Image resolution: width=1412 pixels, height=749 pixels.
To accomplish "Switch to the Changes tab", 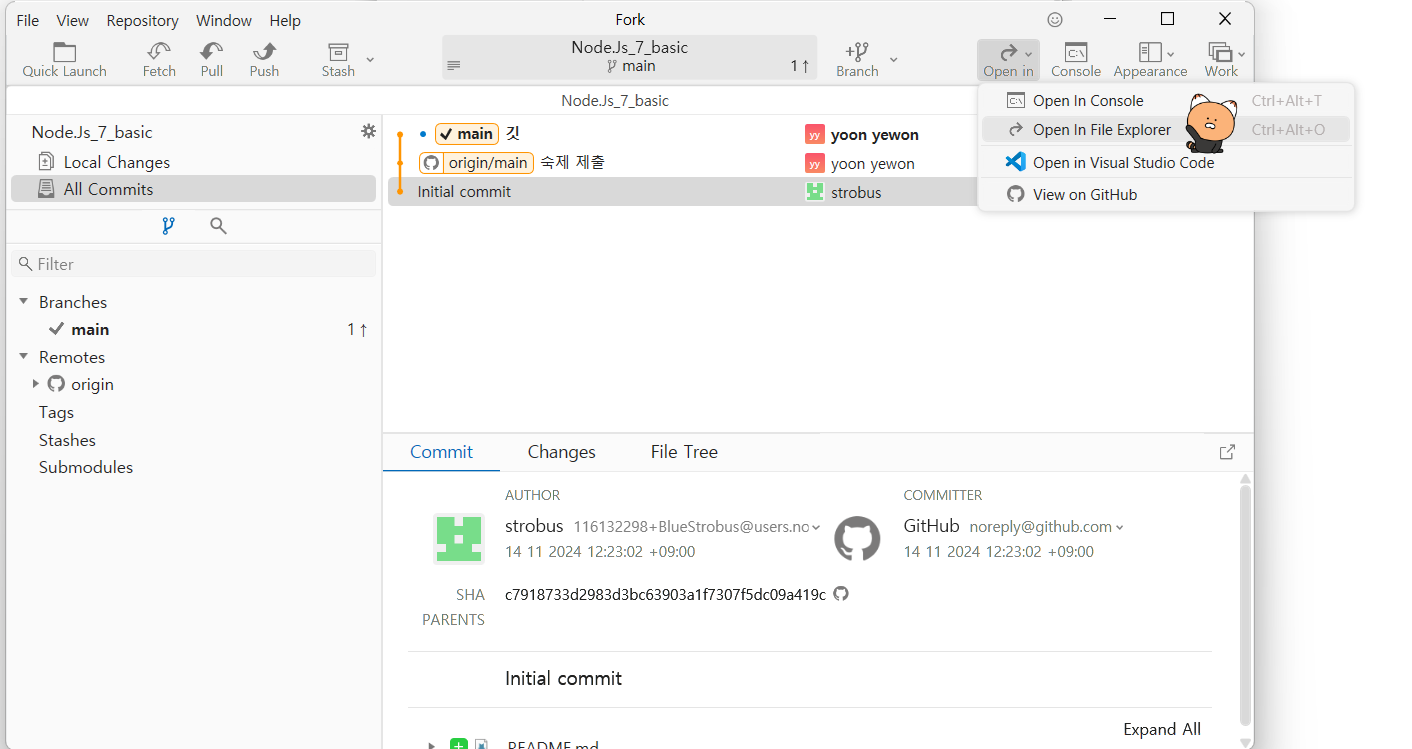I will (x=561, y=452).
